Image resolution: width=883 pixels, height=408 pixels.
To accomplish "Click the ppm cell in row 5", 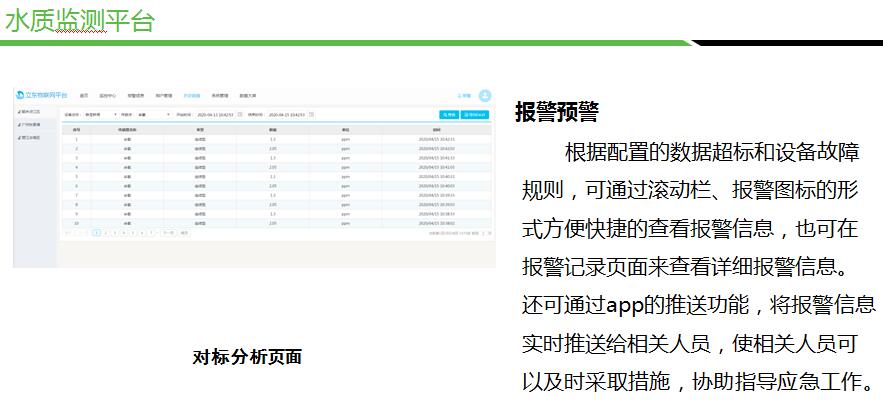I will pos(345,177).
